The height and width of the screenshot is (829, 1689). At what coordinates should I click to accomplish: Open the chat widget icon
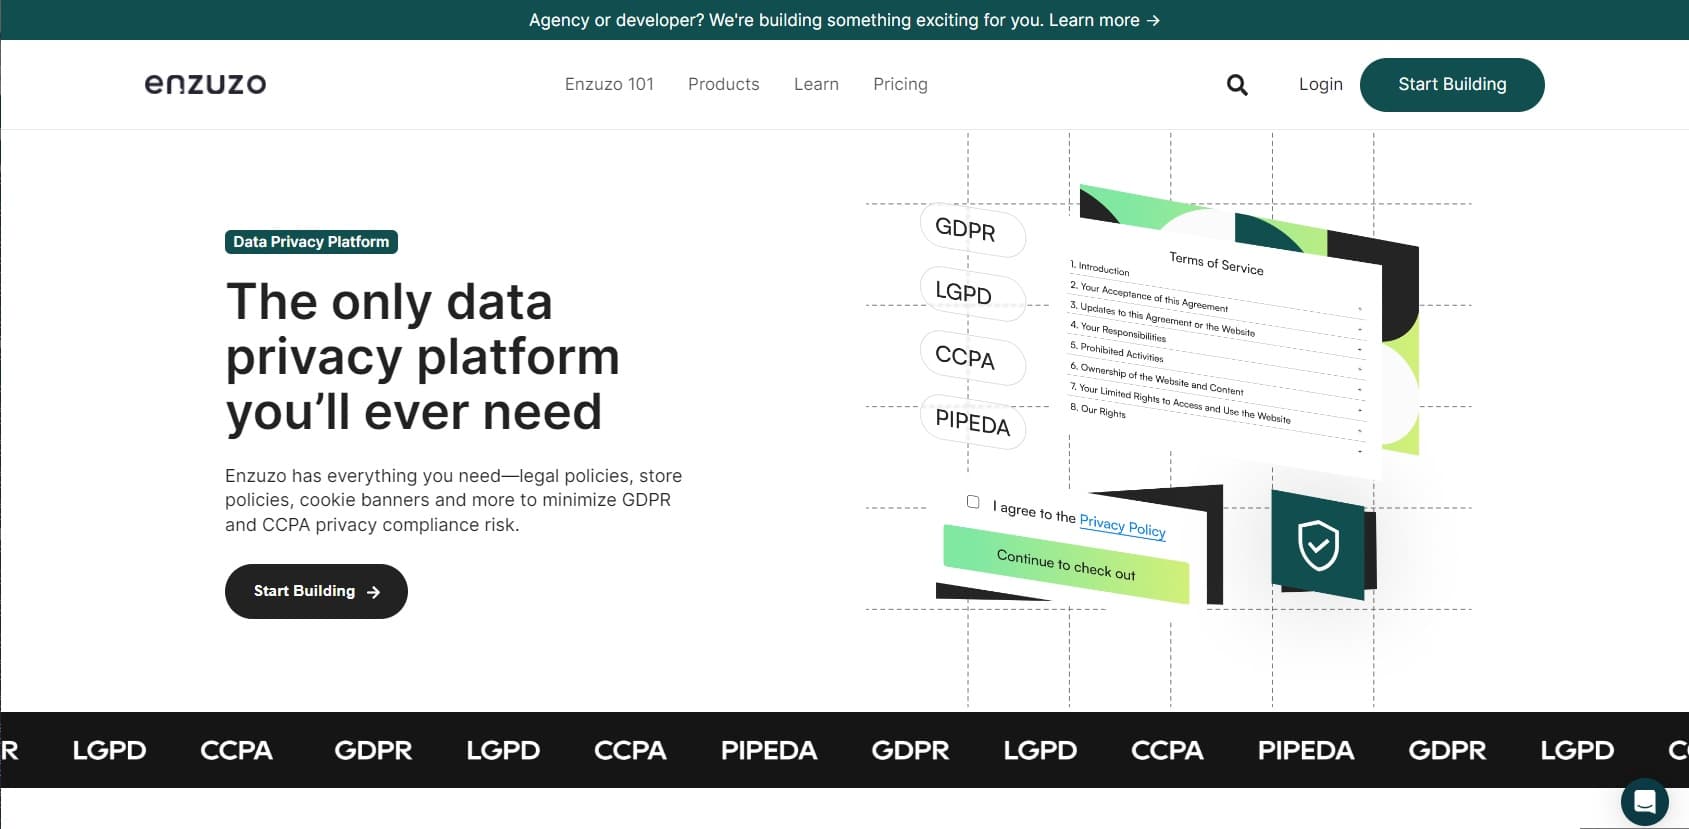tap(1644, 801)
